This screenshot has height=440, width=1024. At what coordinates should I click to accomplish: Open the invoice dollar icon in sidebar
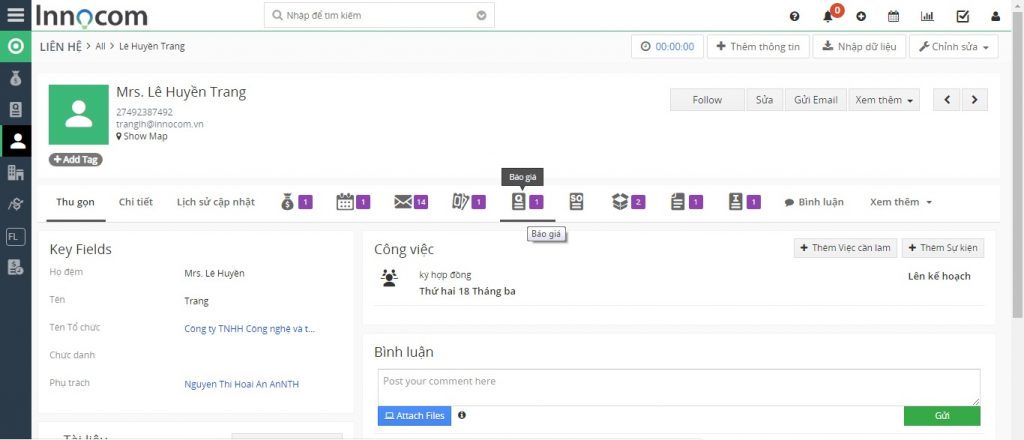(x=15, y=266)
